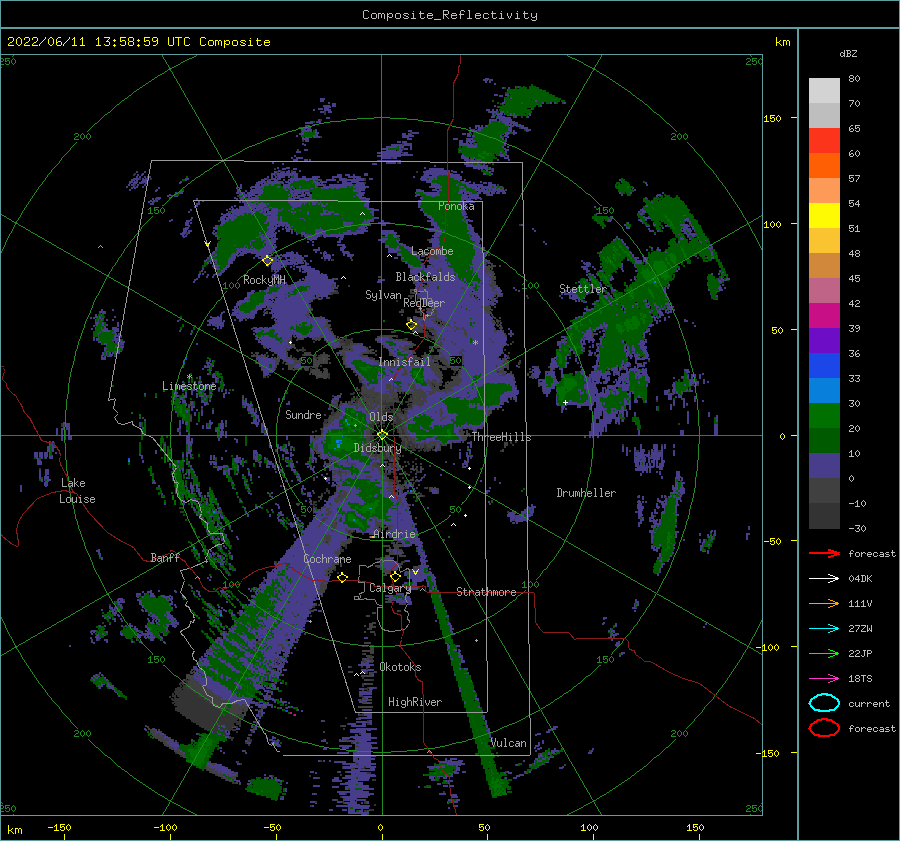
Task: Click the Innisfail label
Action: point(404,362)
